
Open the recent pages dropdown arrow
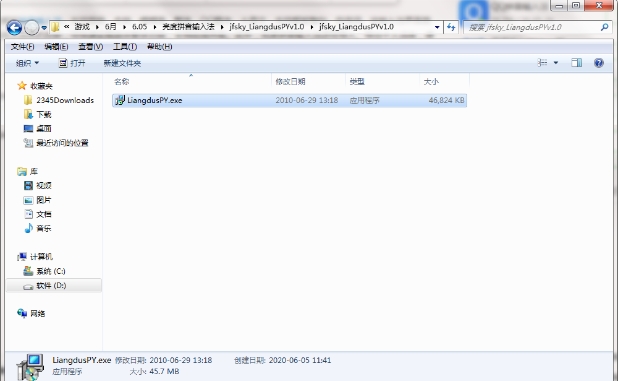point(44,28)
